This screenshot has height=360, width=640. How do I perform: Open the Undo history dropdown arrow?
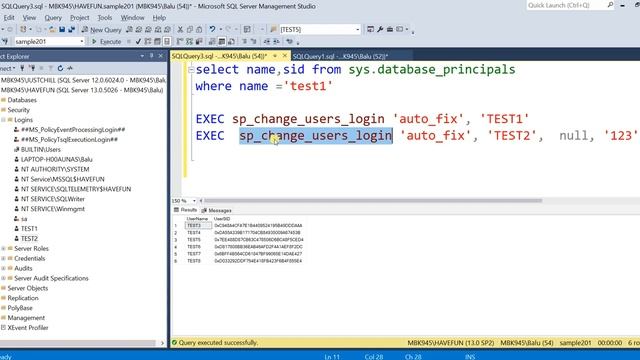click(221, 29)
